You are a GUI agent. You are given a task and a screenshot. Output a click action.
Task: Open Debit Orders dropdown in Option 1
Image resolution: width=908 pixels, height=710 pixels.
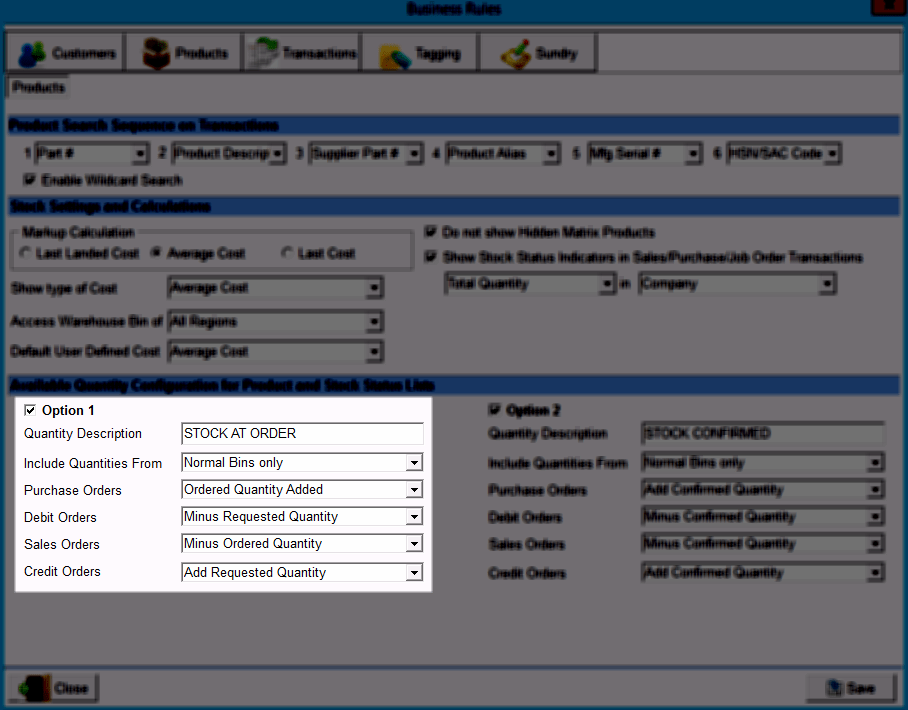coord(413,517)
